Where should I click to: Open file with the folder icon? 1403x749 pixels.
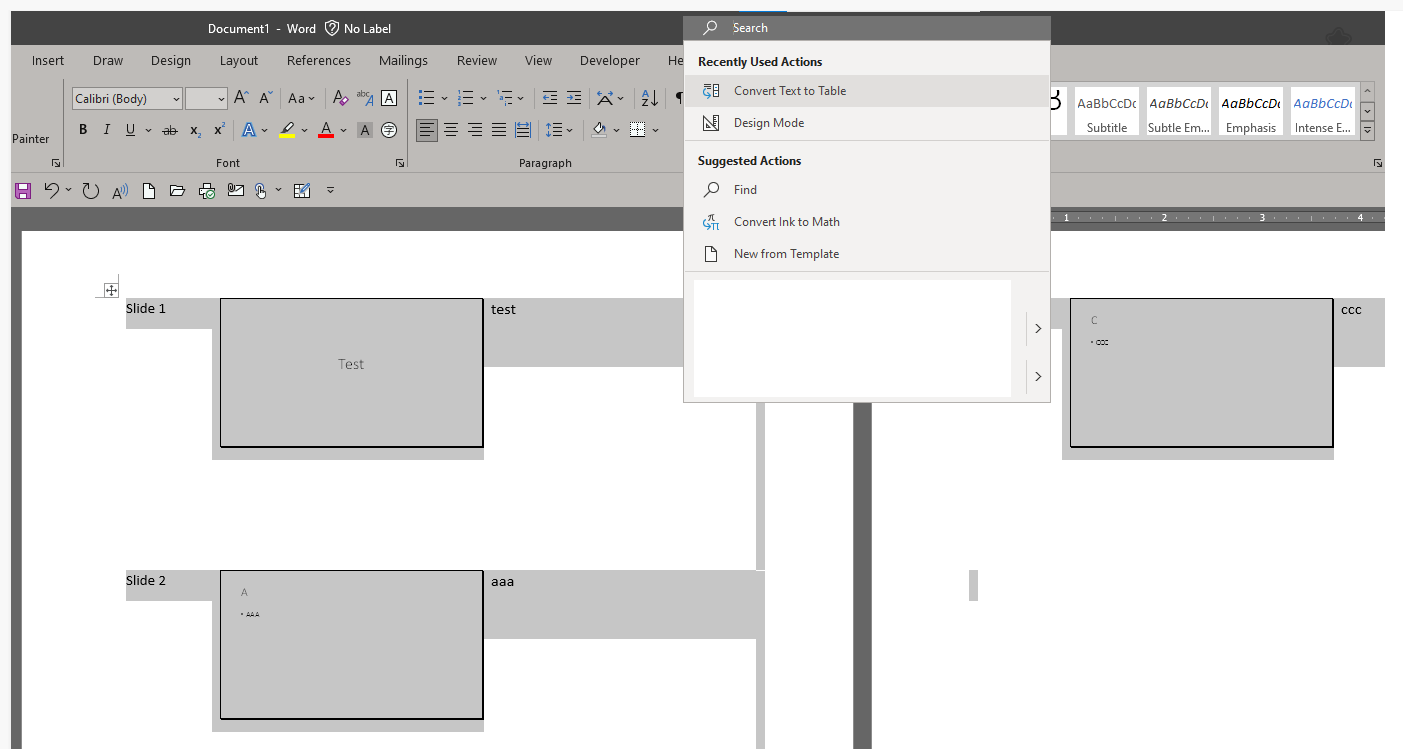(x=178, y=190)
